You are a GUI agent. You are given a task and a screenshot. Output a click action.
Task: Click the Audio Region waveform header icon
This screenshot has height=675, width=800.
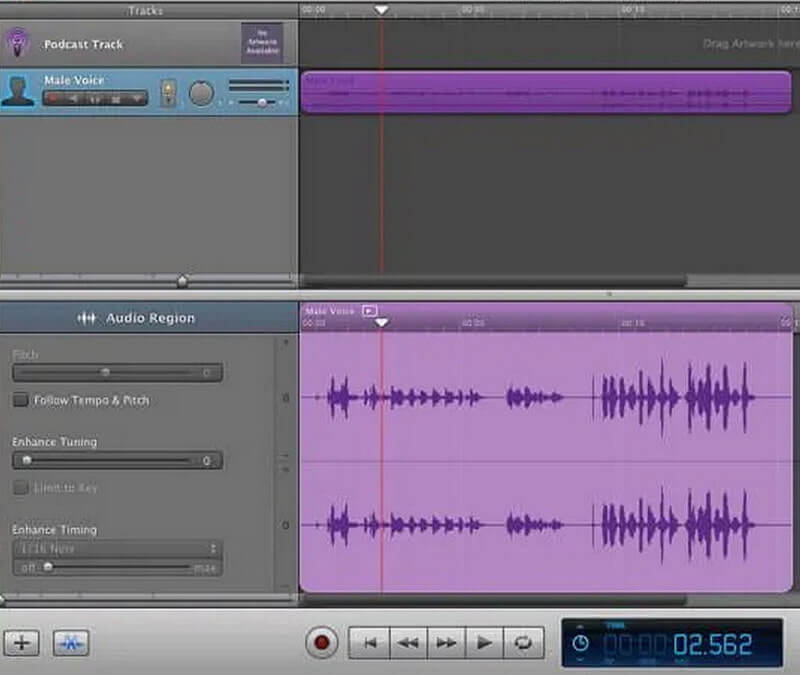coord(86,318)
